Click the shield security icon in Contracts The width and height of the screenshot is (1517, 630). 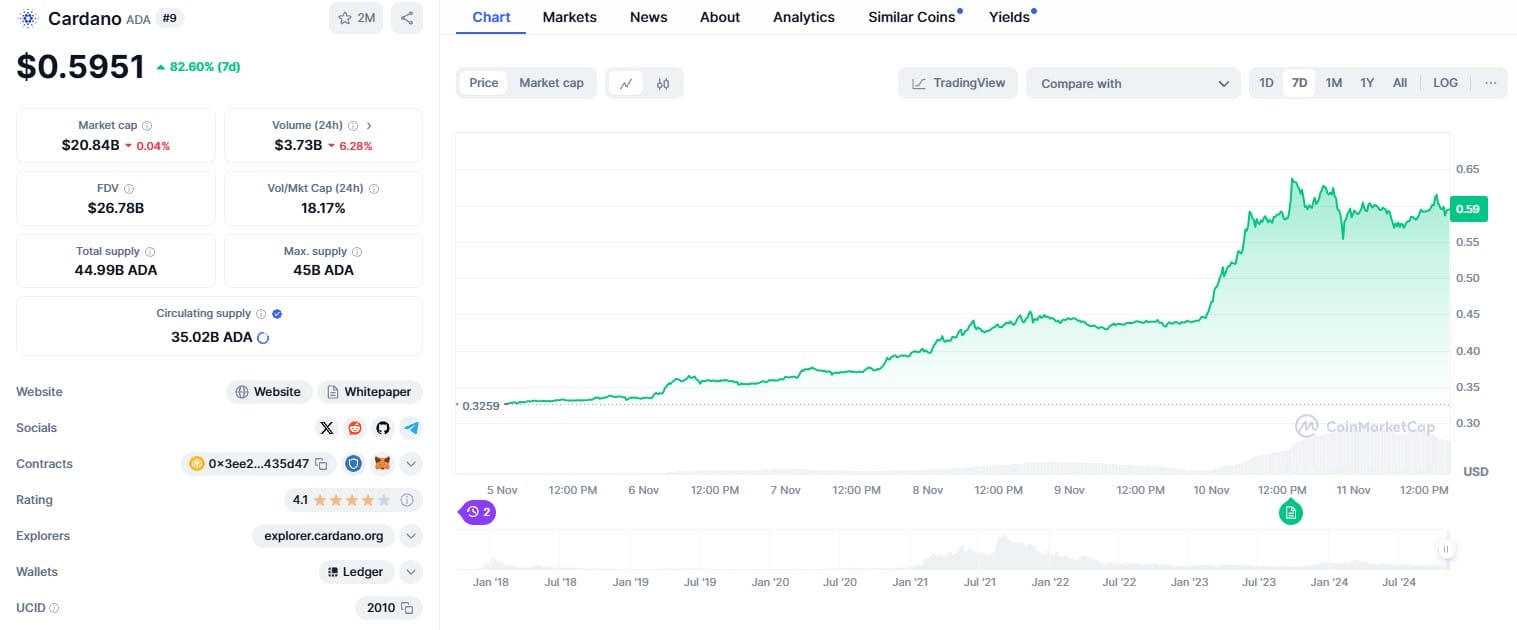coord(353,464)
